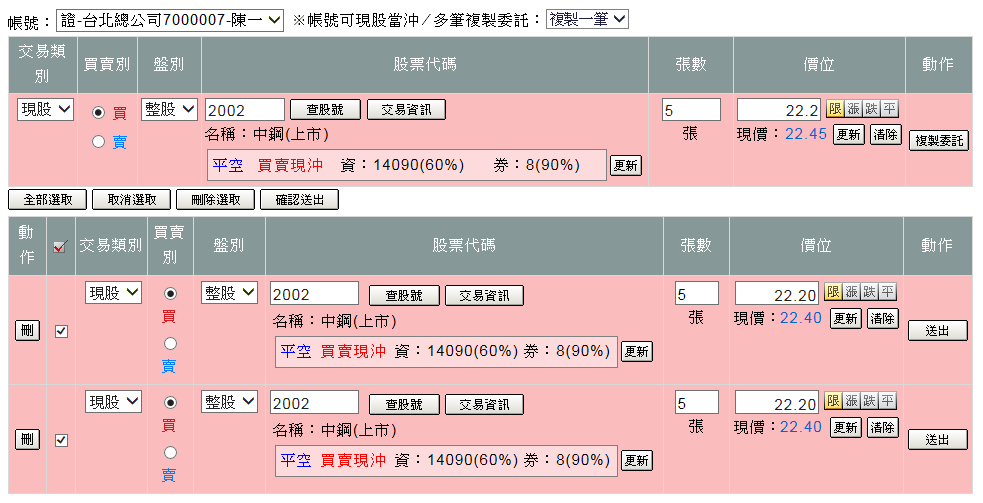The height and width of the screenshot is (503, 983).
Task: Open the 帳號 account dropdown
Action: pos(172,20)
